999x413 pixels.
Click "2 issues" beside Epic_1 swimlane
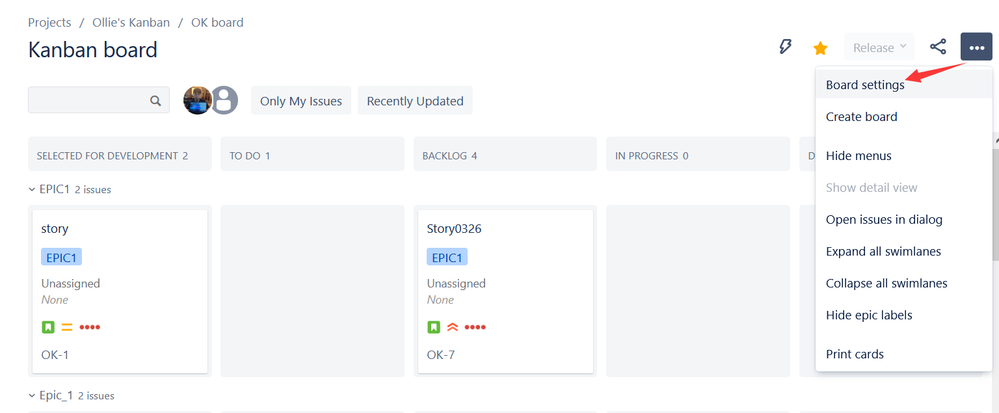click(x=96, y=396)
